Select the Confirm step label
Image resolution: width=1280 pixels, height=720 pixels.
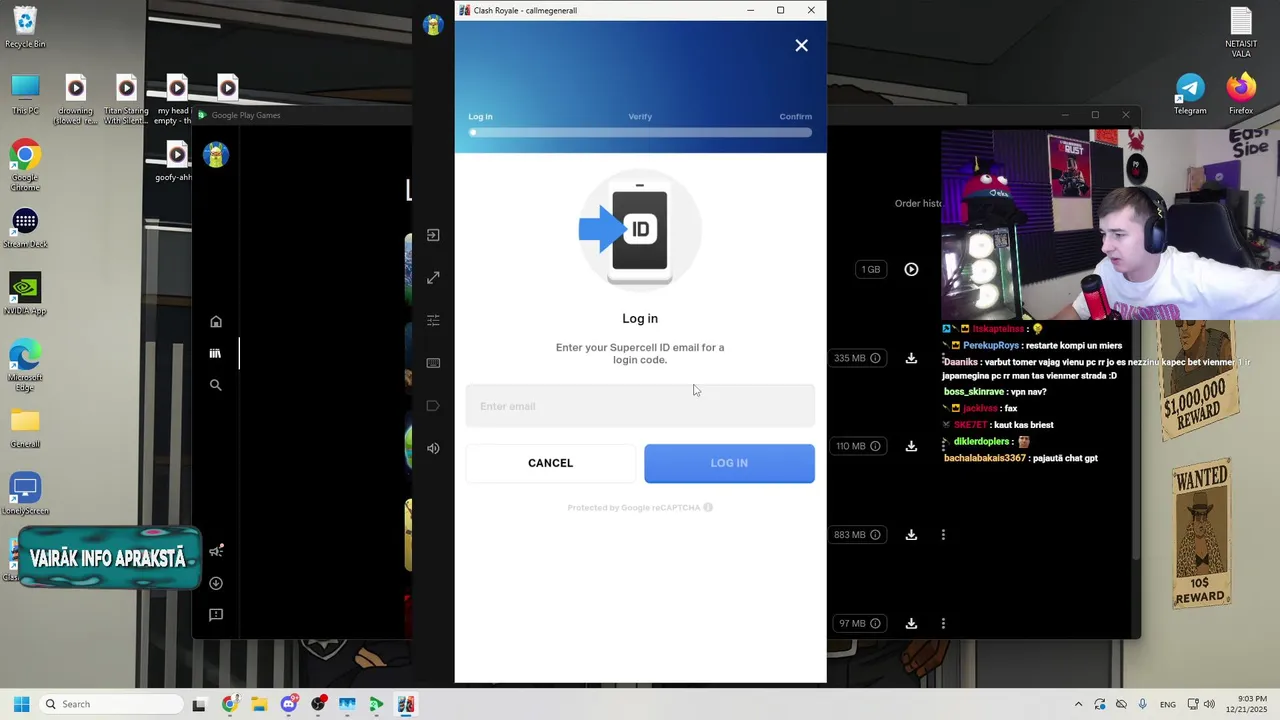tap(796, 117)
